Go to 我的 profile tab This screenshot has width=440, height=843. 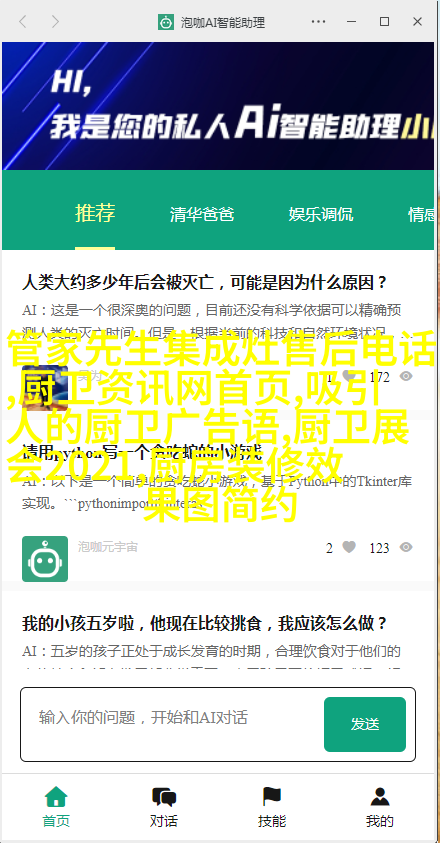coord(380,807)
